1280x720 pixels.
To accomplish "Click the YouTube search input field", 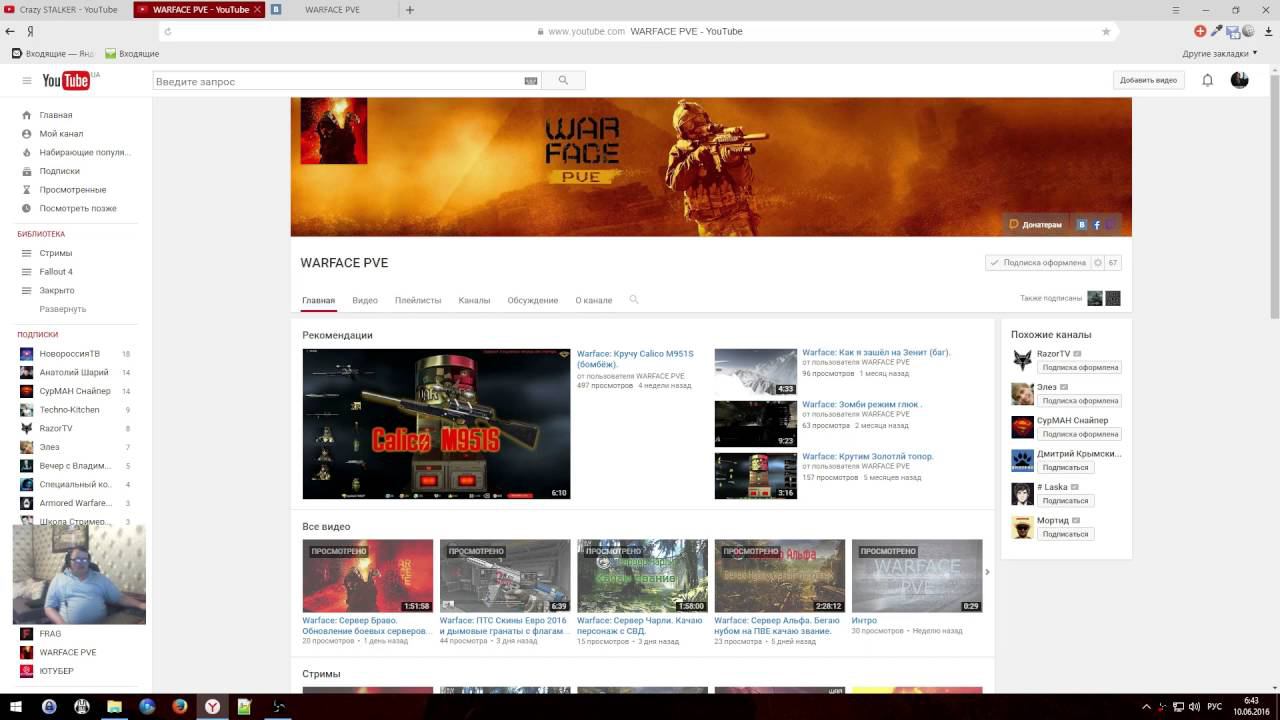I will coord(338,81).
